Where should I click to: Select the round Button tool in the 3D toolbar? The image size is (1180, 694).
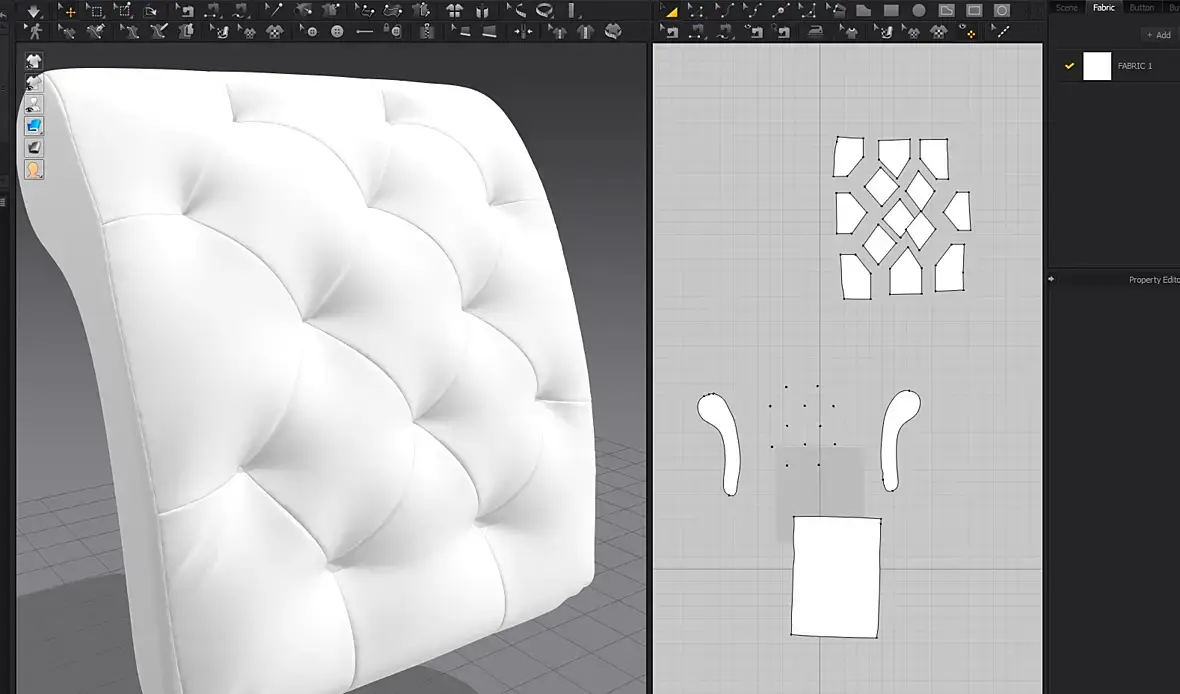(337, 32)
